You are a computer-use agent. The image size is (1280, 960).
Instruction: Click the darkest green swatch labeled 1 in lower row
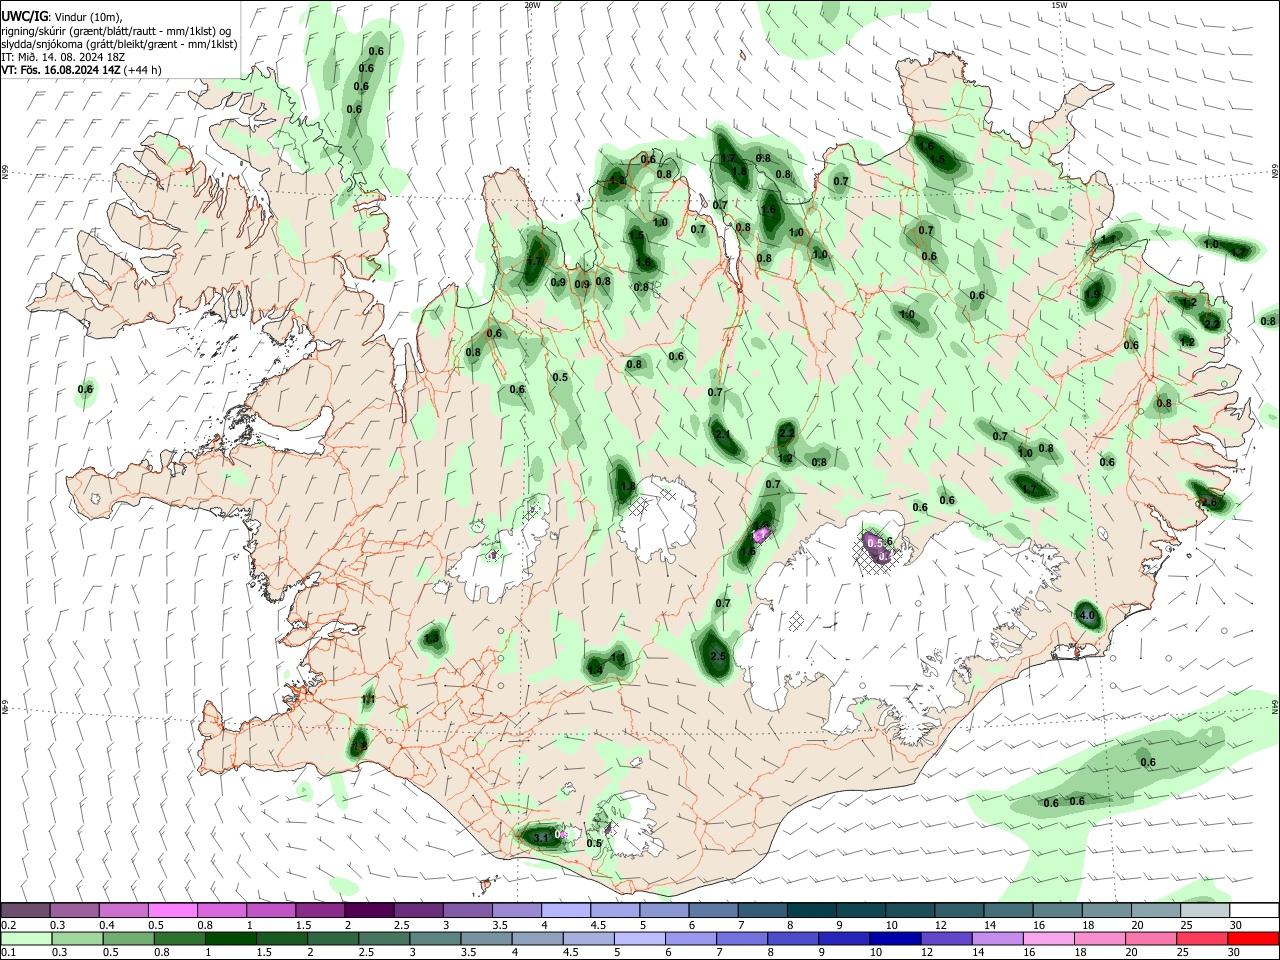coord(229,939)
